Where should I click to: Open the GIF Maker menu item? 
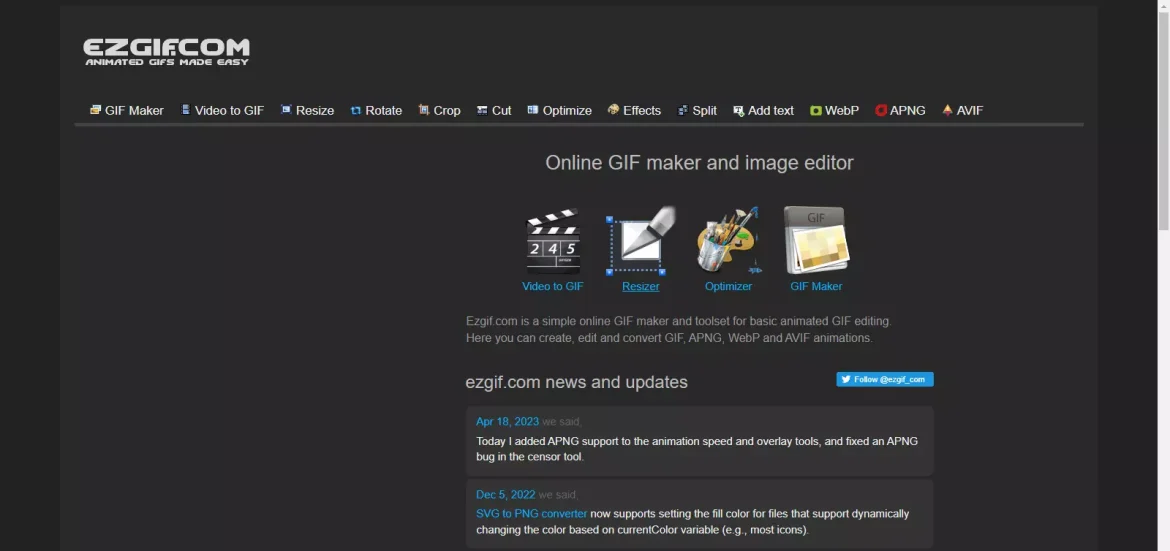coord(127,110)
